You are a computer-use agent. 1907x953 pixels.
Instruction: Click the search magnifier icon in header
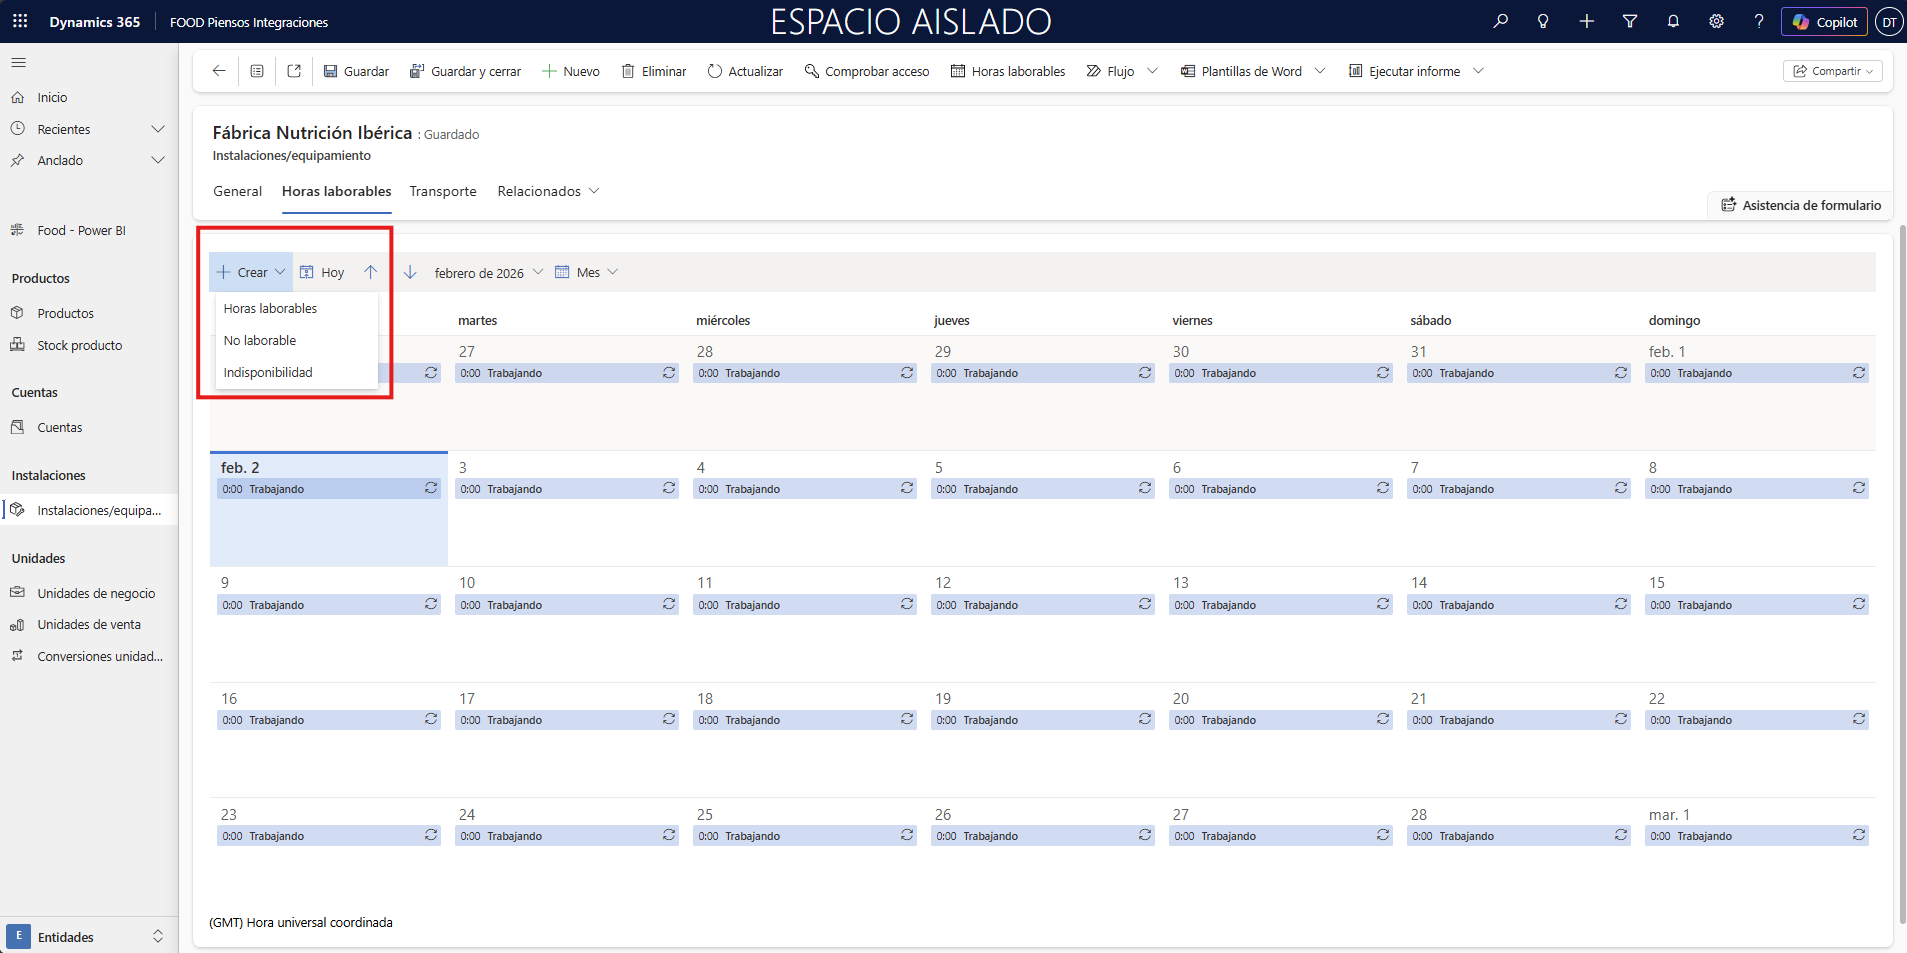pos(1500,21)
